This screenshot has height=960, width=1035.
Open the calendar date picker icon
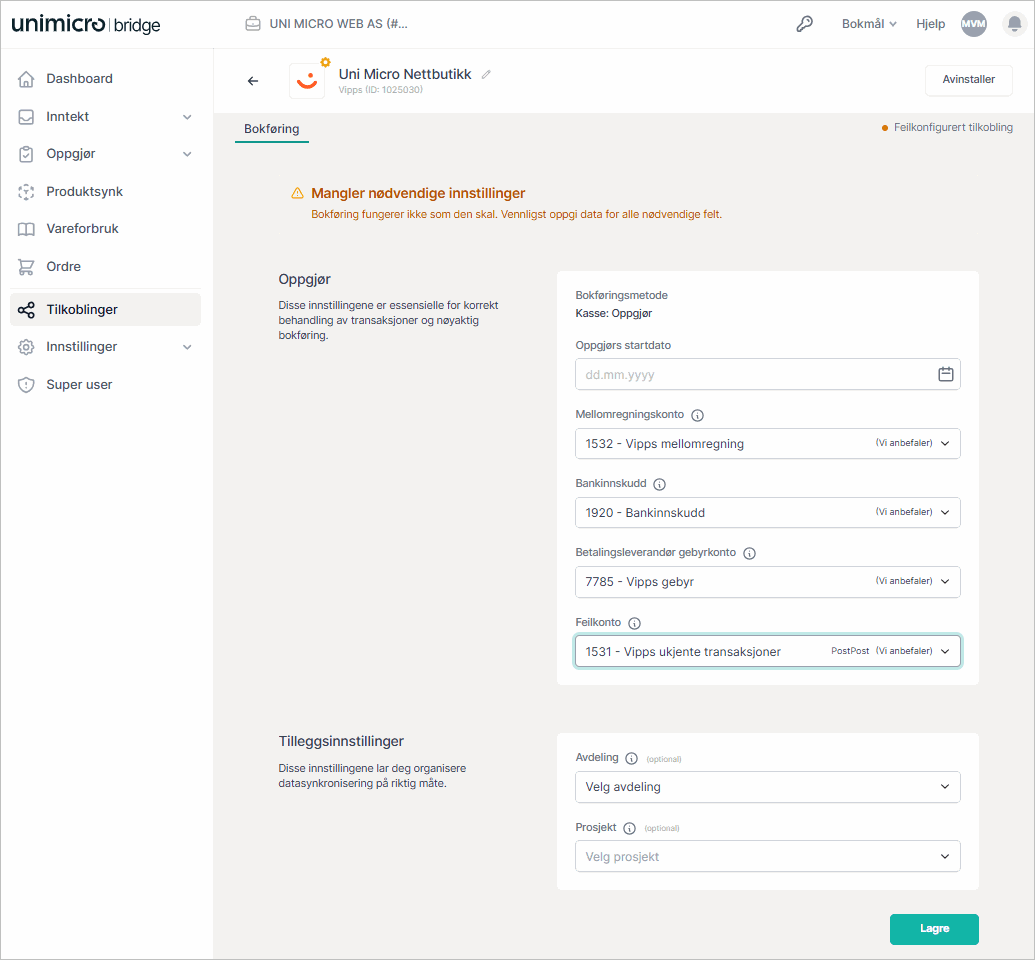(945, 374)
